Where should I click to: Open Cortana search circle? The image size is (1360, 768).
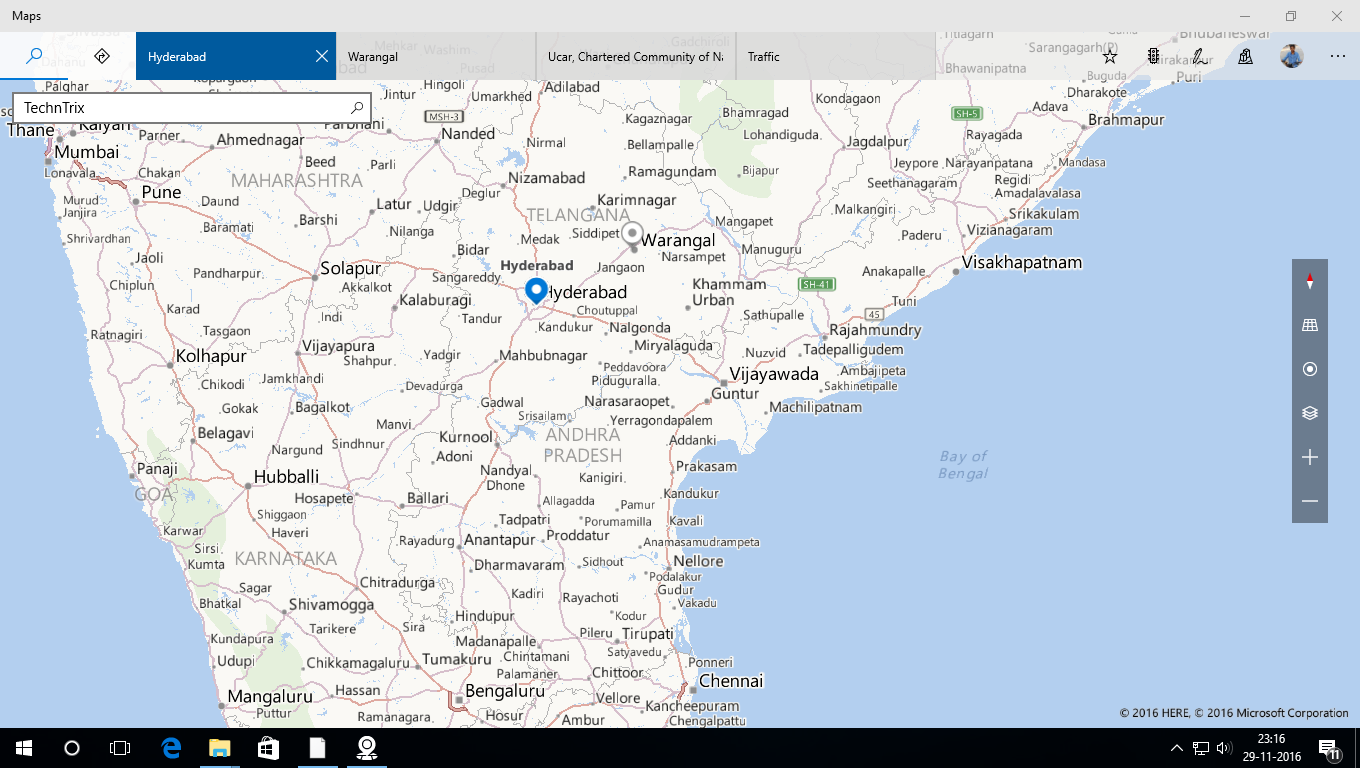[72, 748]
